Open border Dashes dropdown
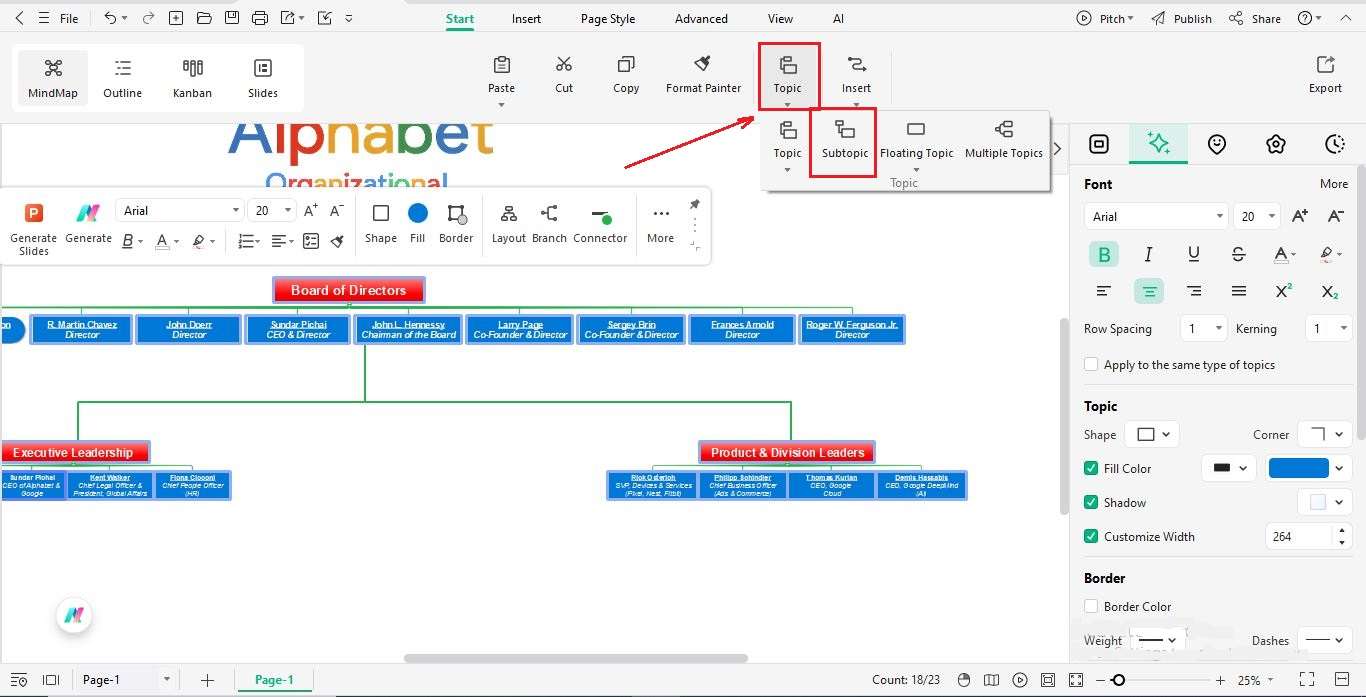The image size is (1366, 697). tap(1325, 640)
